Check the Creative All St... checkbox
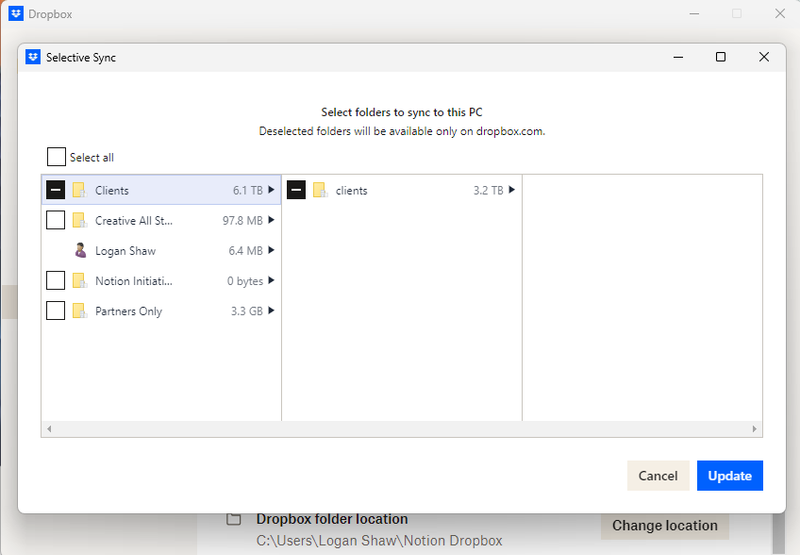Viewport: 800px width, 555px height. point(56,220)
